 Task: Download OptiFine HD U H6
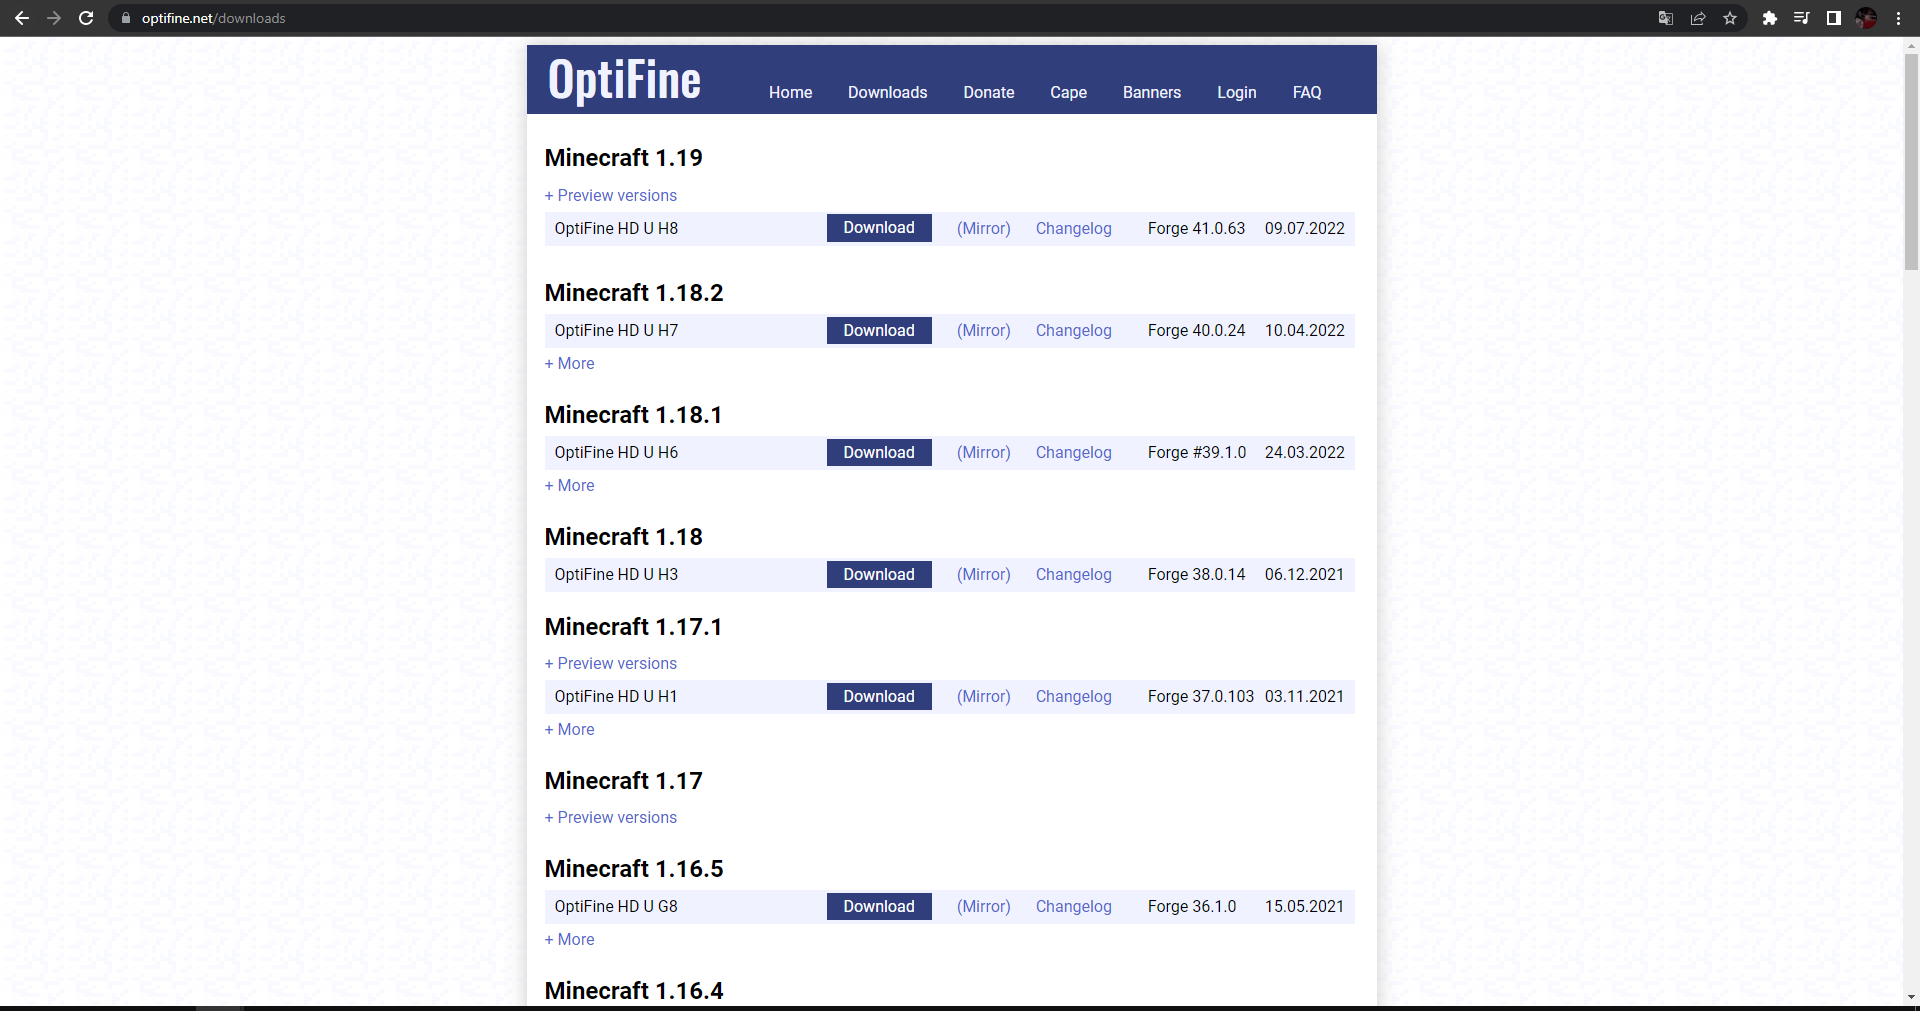(879, 452)
